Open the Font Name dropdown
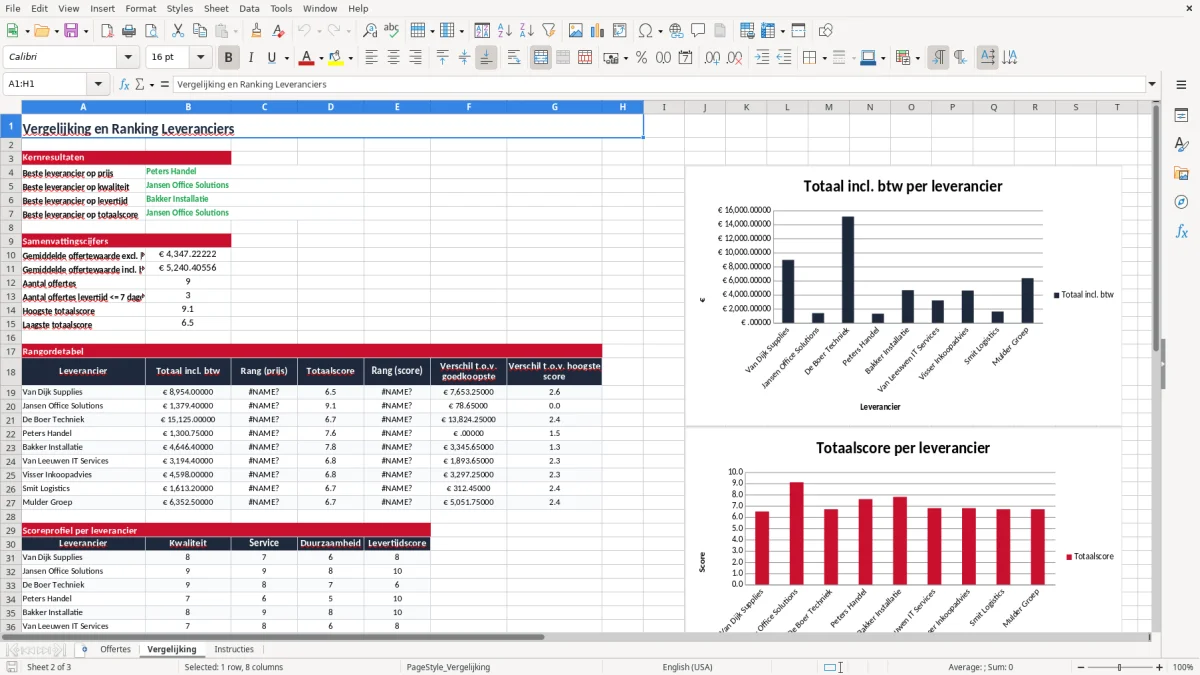 click(x=127, y=58)
